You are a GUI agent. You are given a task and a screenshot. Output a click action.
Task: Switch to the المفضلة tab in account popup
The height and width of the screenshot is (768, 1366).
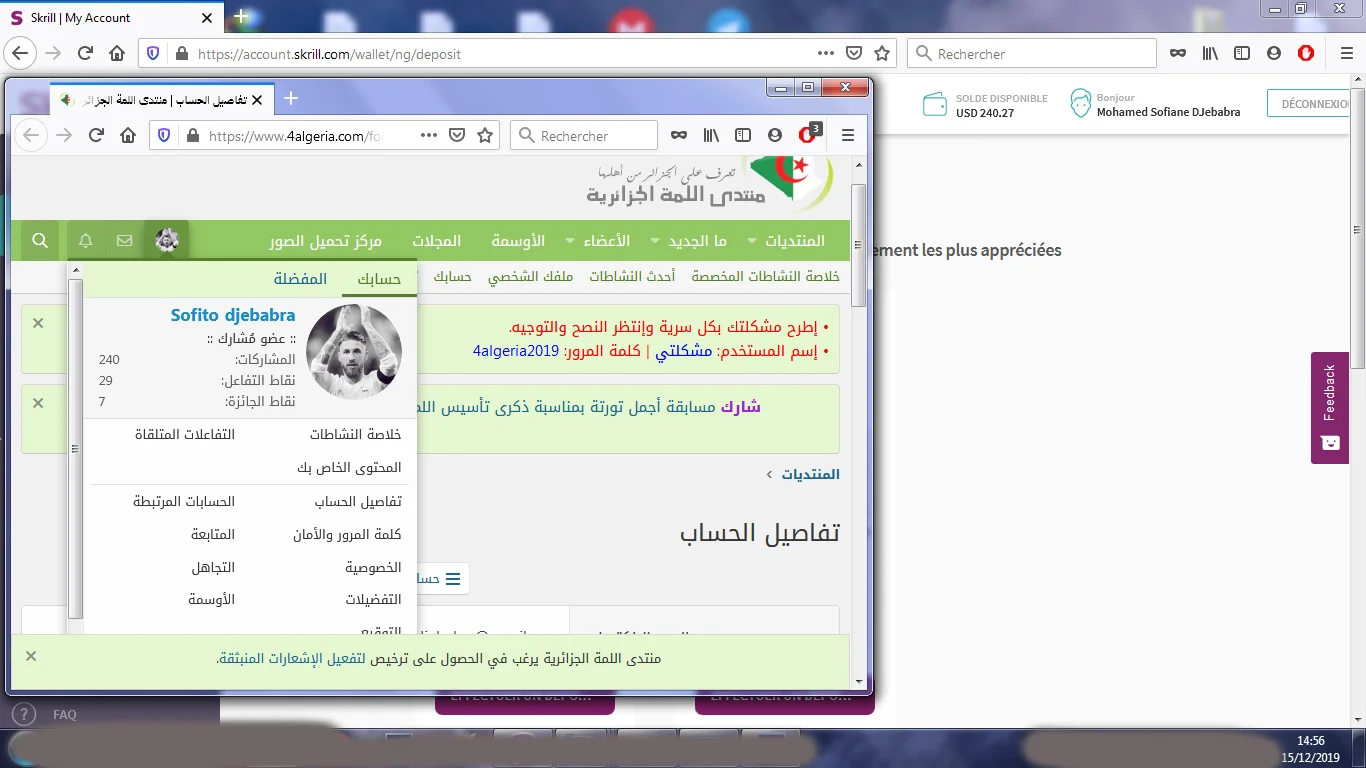(300, 279)
